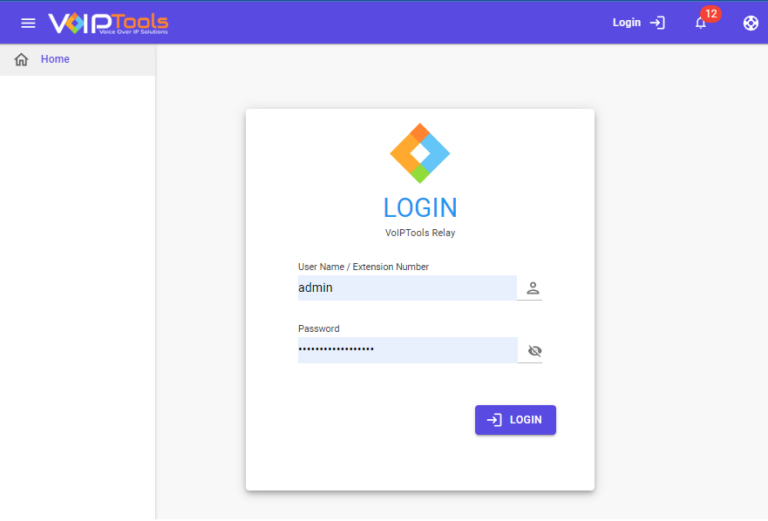Click the purple LOGIN button
The height and width of the screenshot is (521, 768).
point(515,420)
